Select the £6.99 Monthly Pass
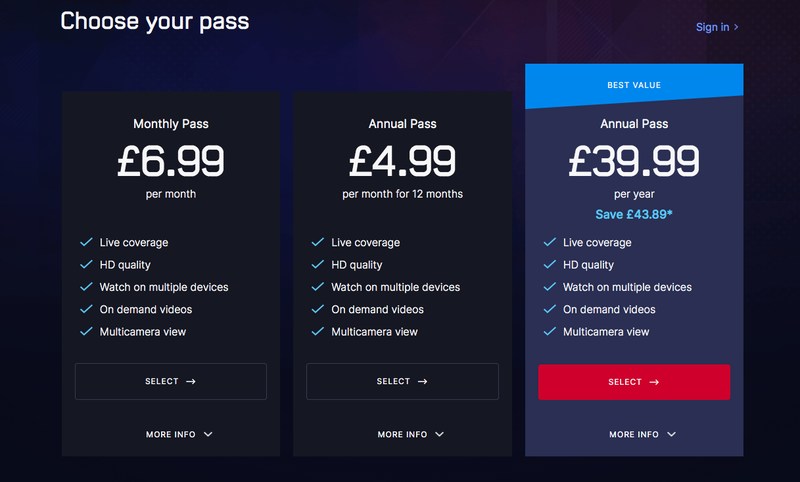The width and height of the screenshot is (800, 482). pyautogui.click(x=171, y=381)
